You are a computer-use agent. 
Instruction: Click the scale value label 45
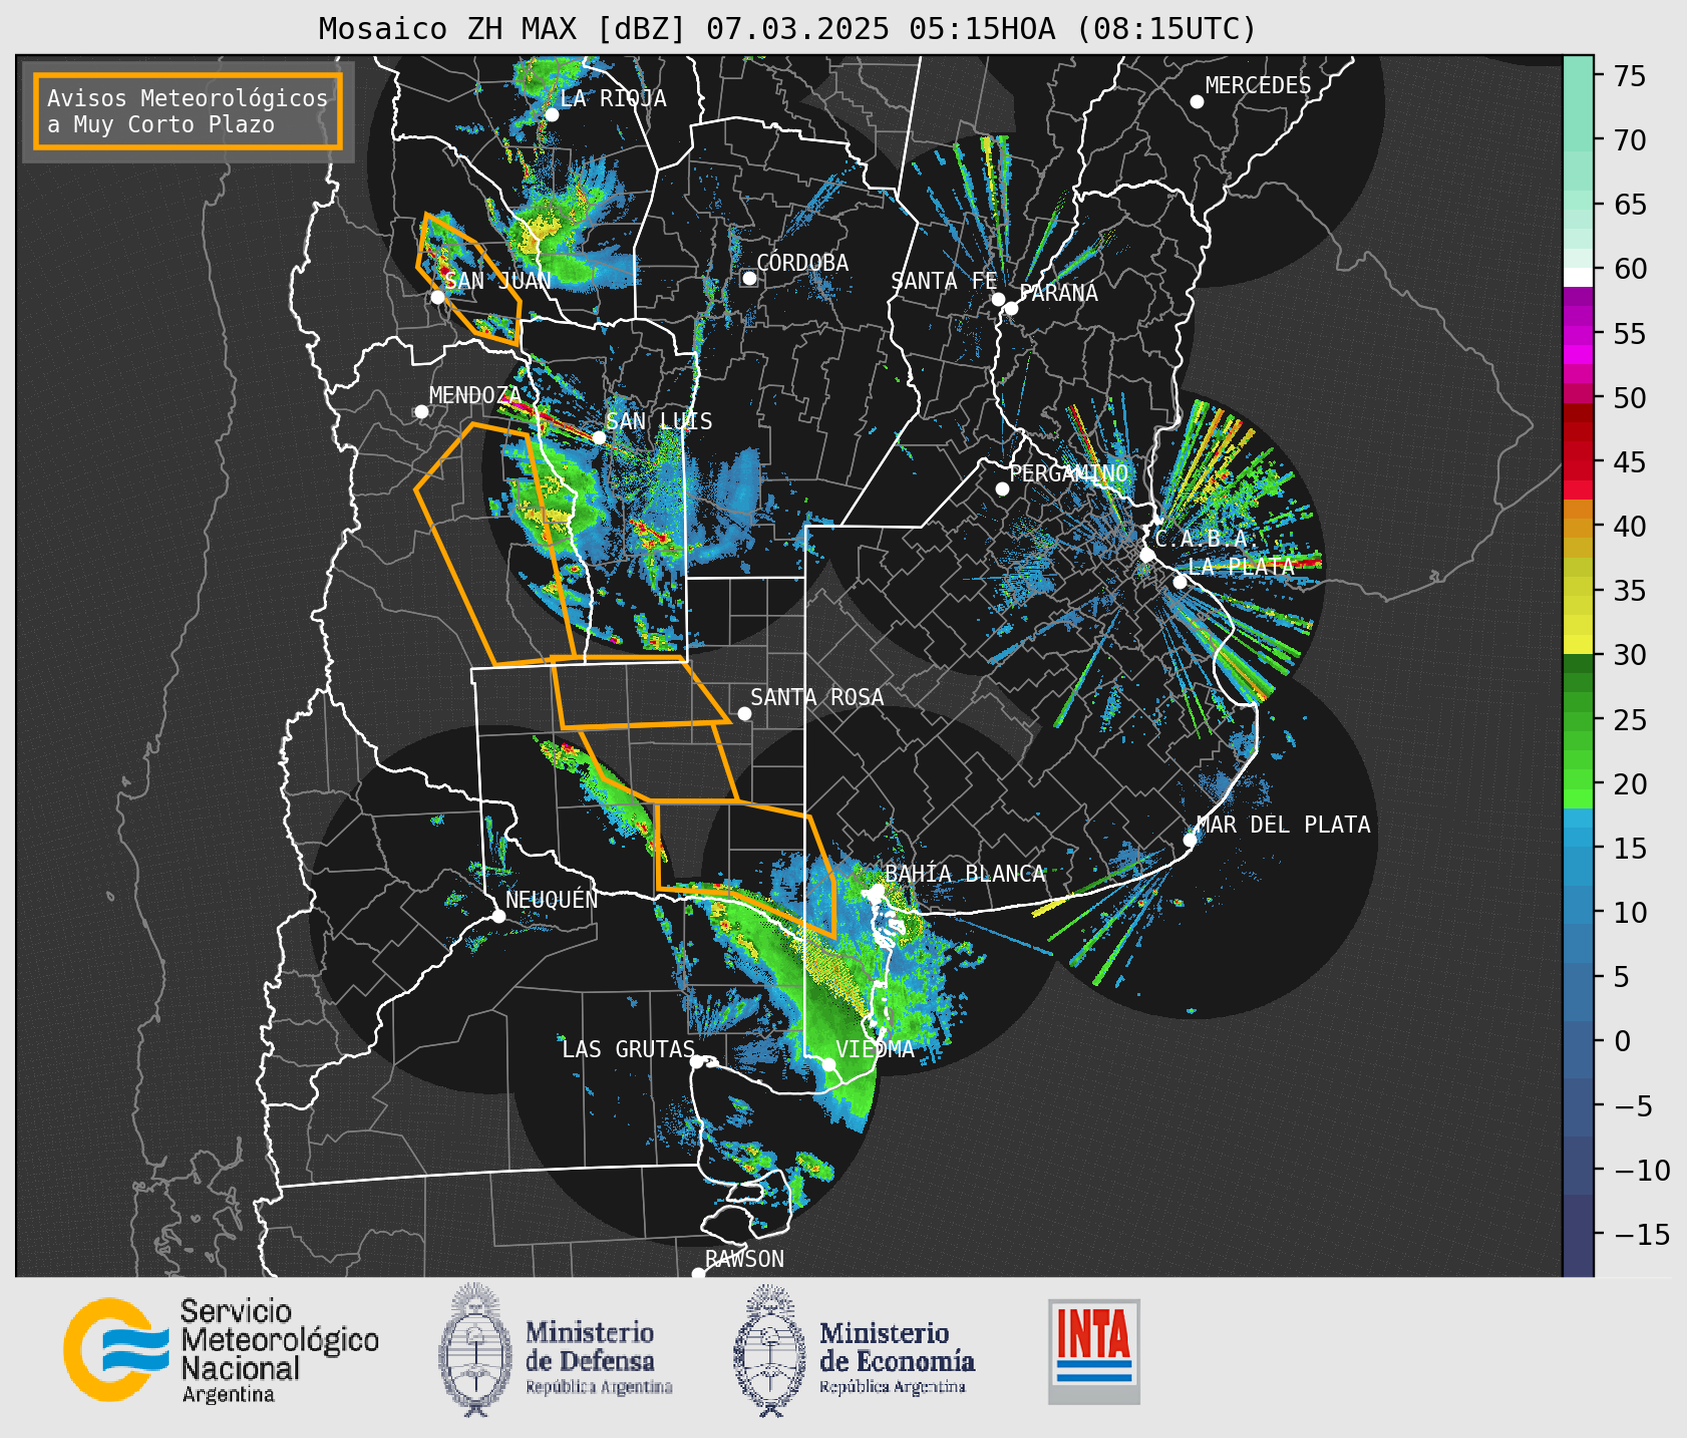tap(1629, 463)
